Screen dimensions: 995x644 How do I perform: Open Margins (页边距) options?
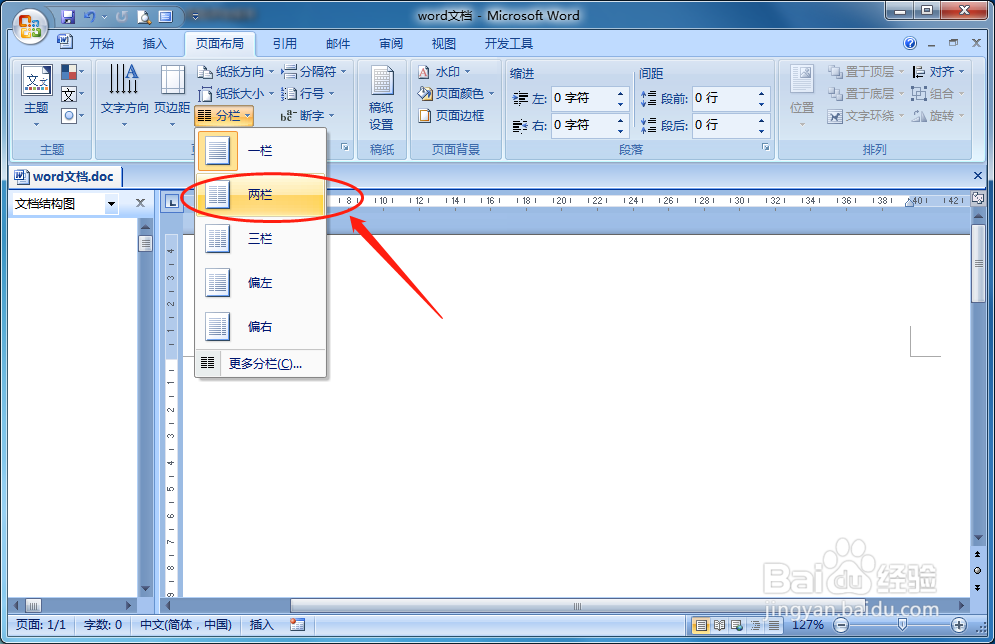click(x=172, y=95)
